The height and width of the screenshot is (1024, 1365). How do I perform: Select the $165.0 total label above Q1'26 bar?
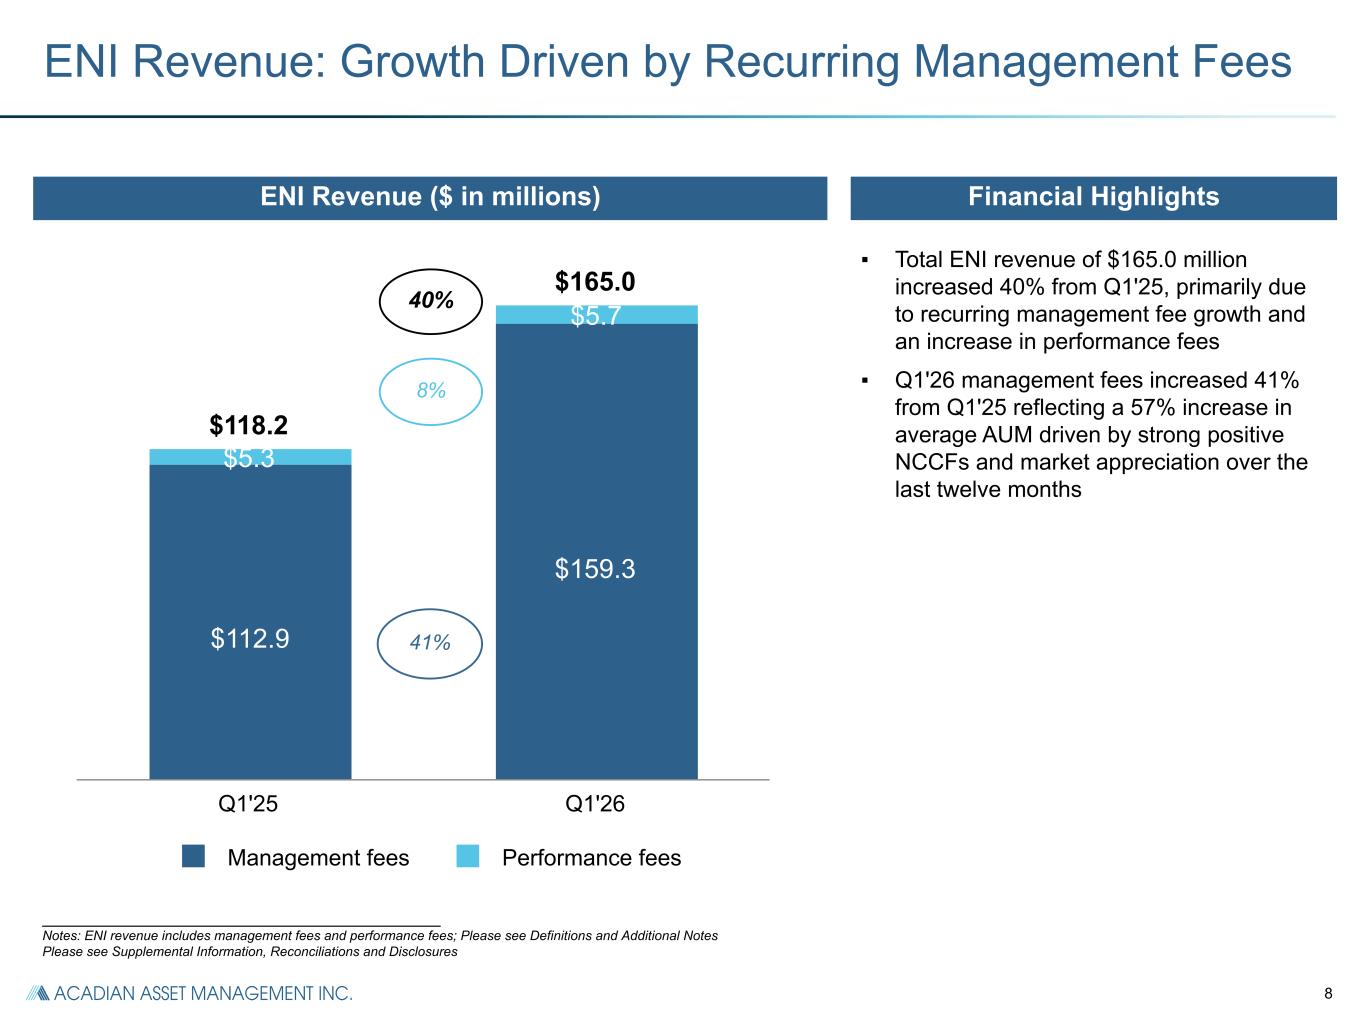[595, 282]
